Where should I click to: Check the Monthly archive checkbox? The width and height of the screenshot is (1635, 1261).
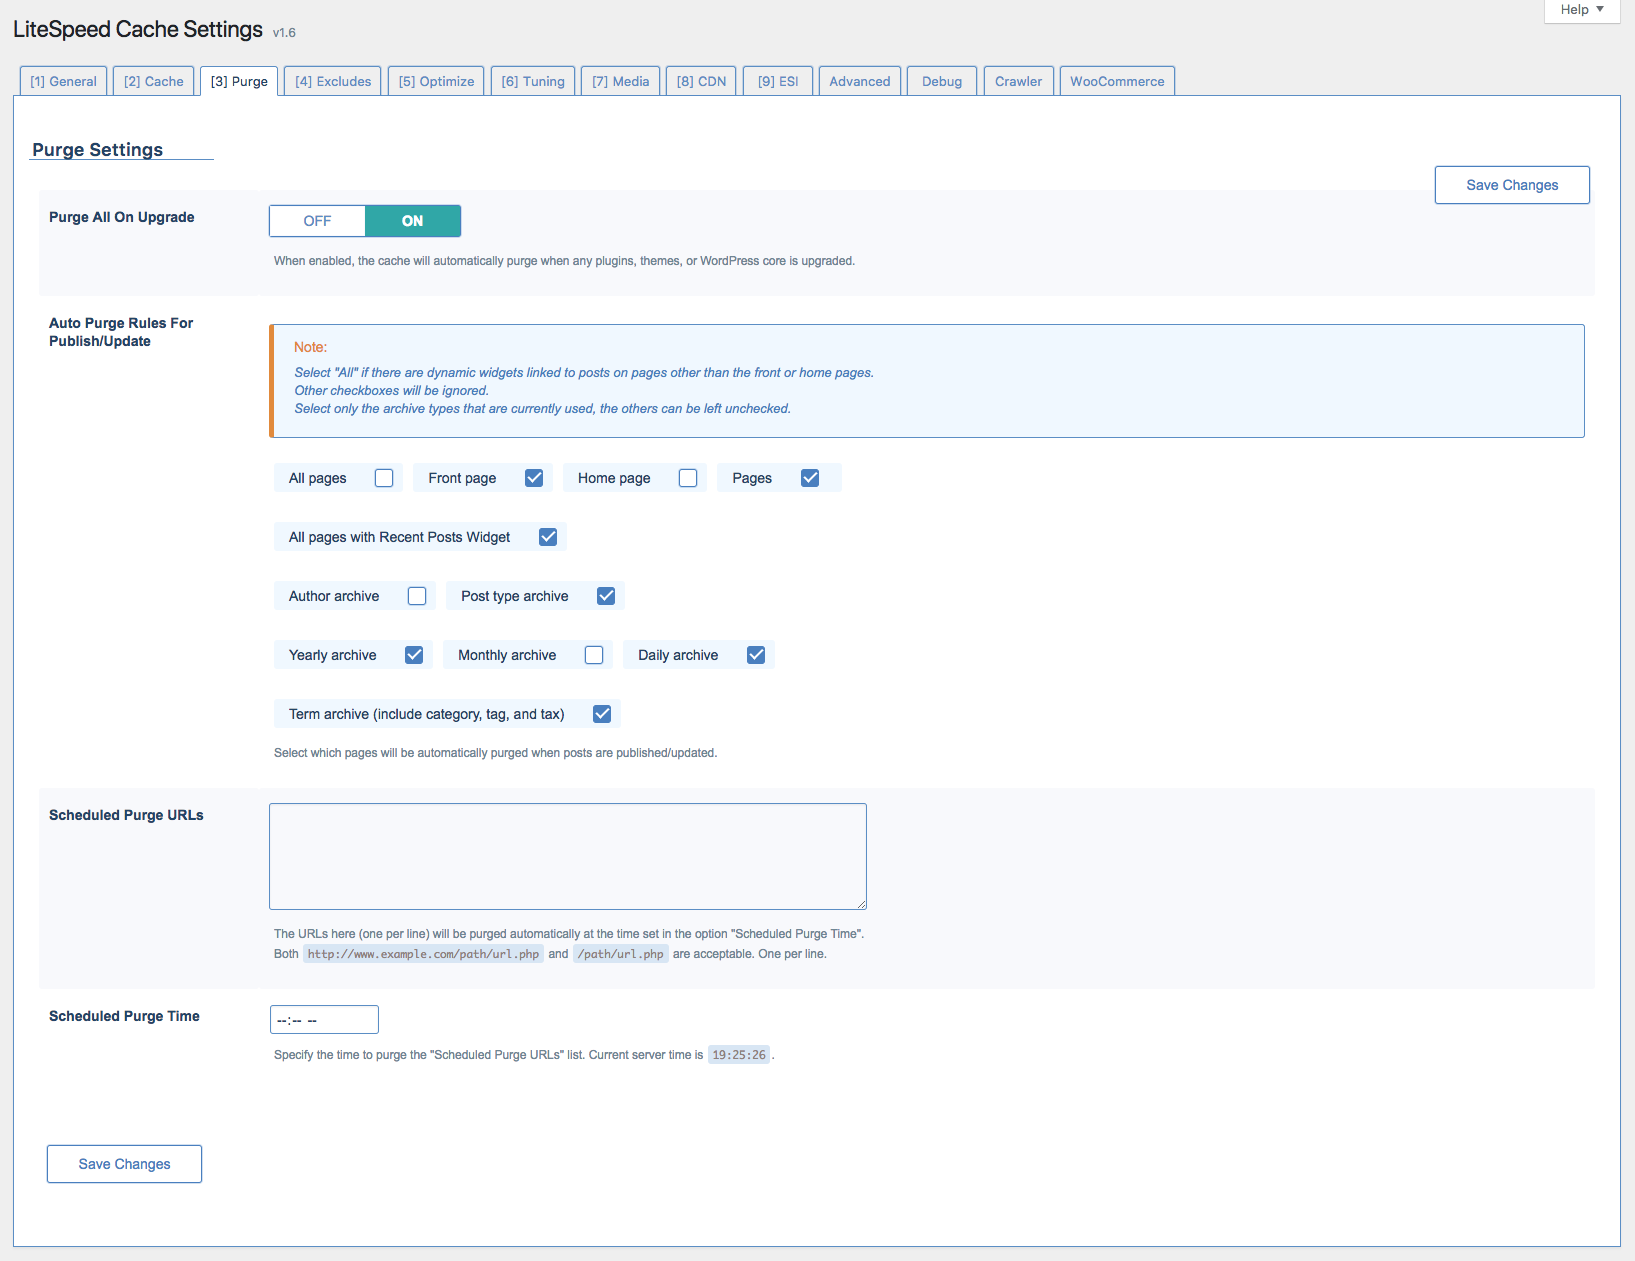tap(594, 655)
